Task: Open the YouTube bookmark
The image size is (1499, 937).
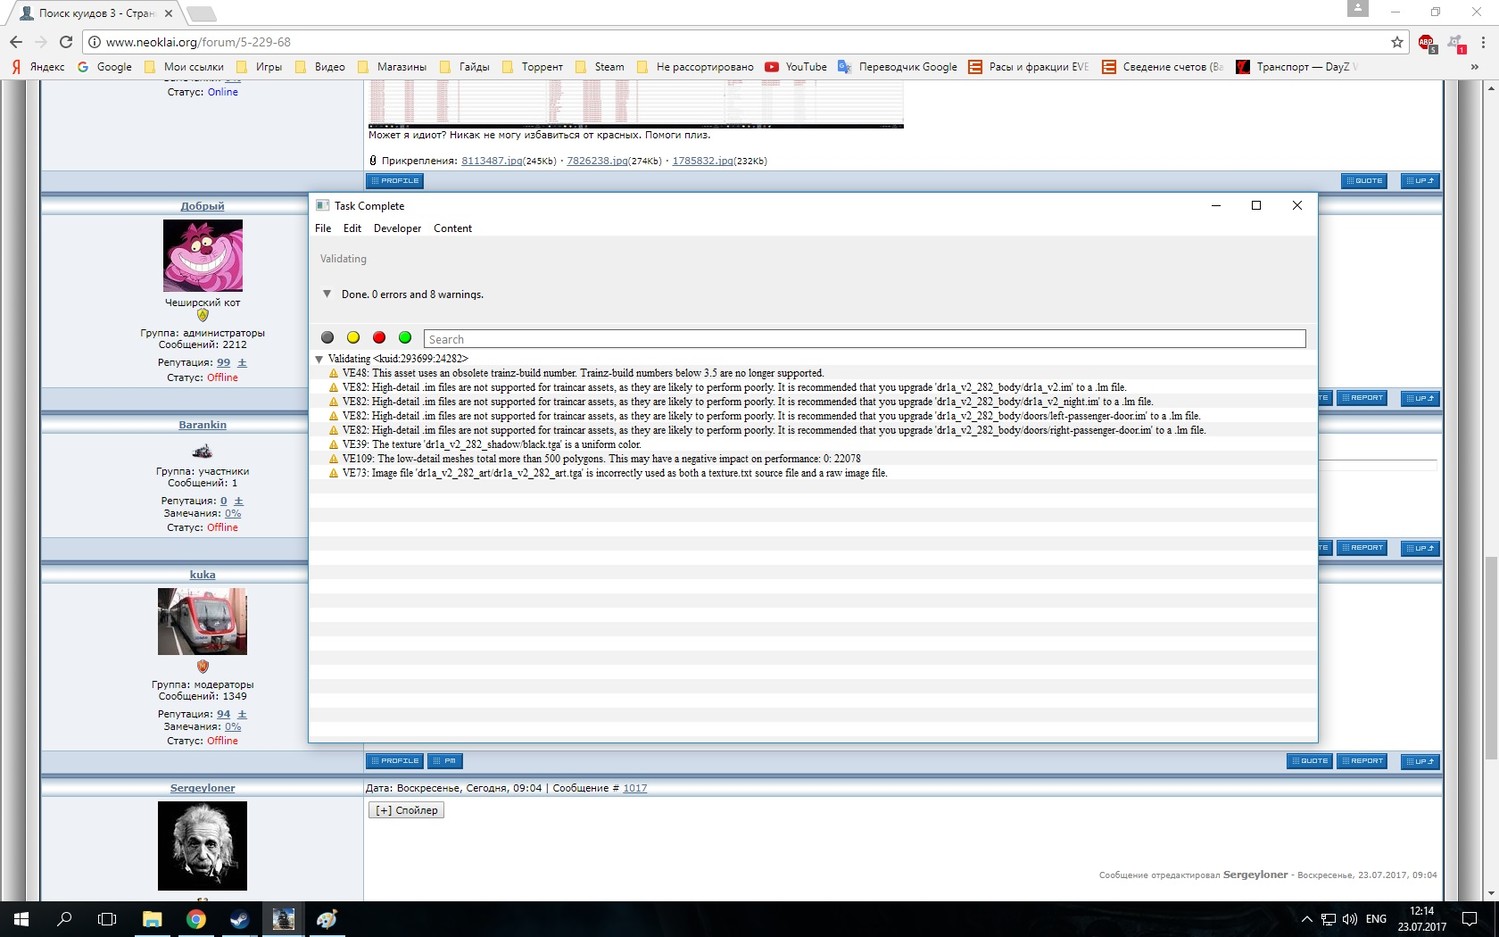Action: pos(796,67)
